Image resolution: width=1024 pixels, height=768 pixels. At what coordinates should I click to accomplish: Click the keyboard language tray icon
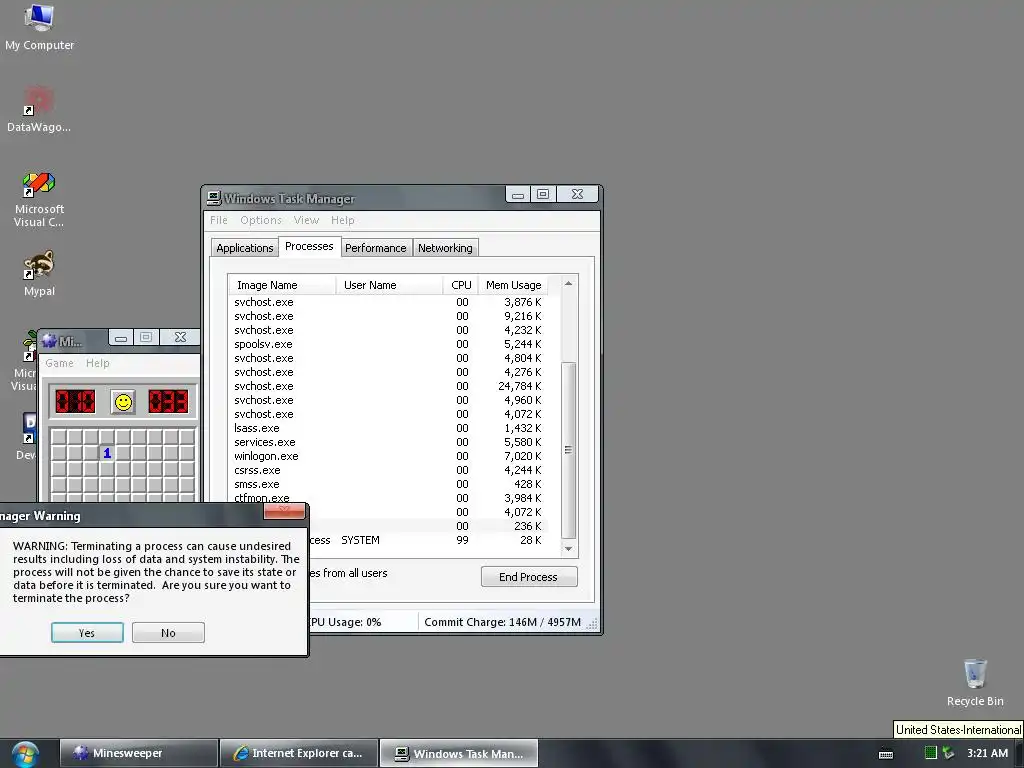(x=886, y=754)
